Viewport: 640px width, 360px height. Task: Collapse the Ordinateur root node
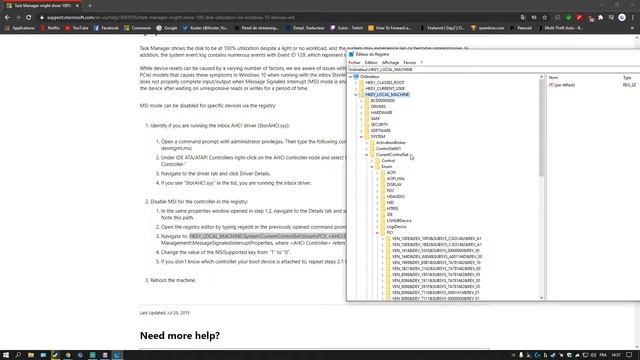coord(351,77)
